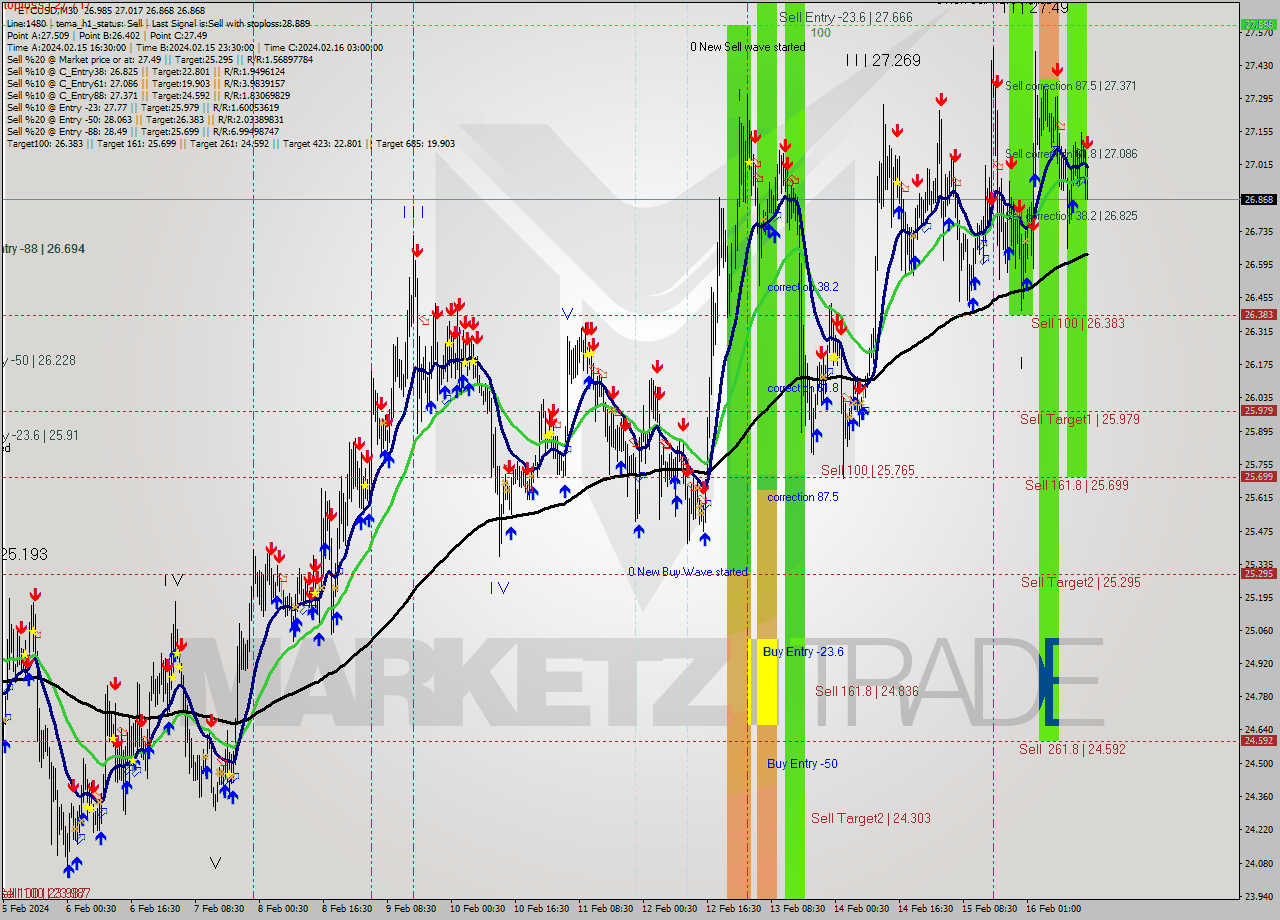Click the '9 Feb 08:30' time axis label
This screenshot has height=920, width=1280.
point(410,909)
